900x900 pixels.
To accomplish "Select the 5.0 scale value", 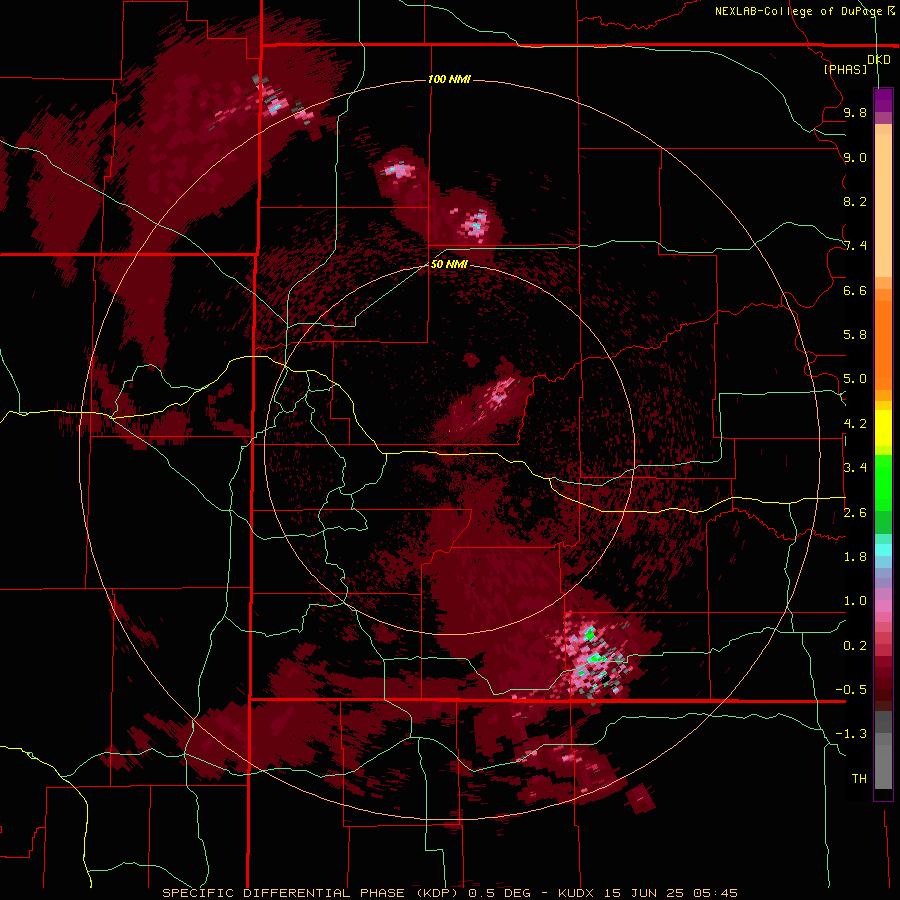I will pyautogui.click(x=855, y=379).
